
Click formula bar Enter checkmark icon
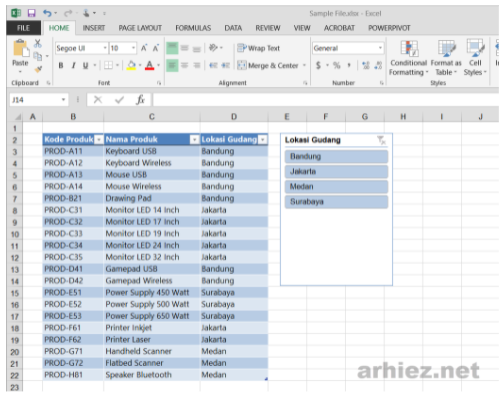point(119,100)
